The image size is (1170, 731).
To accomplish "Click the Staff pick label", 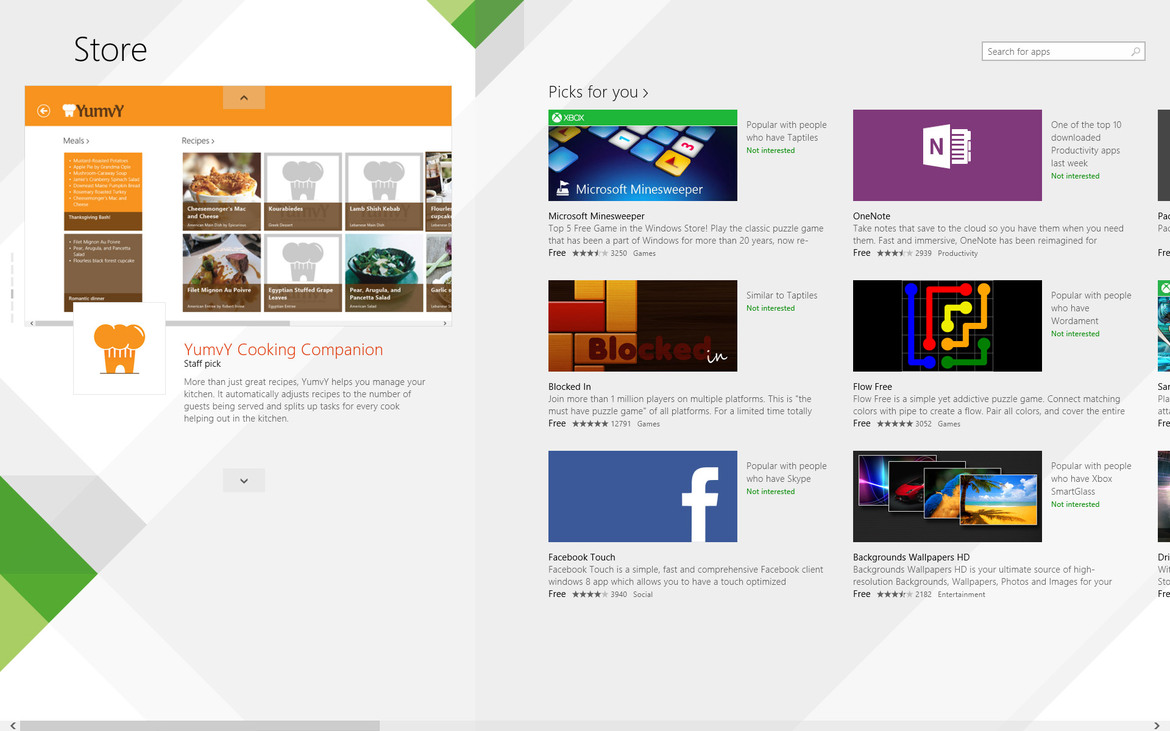I will coord(202,364).
